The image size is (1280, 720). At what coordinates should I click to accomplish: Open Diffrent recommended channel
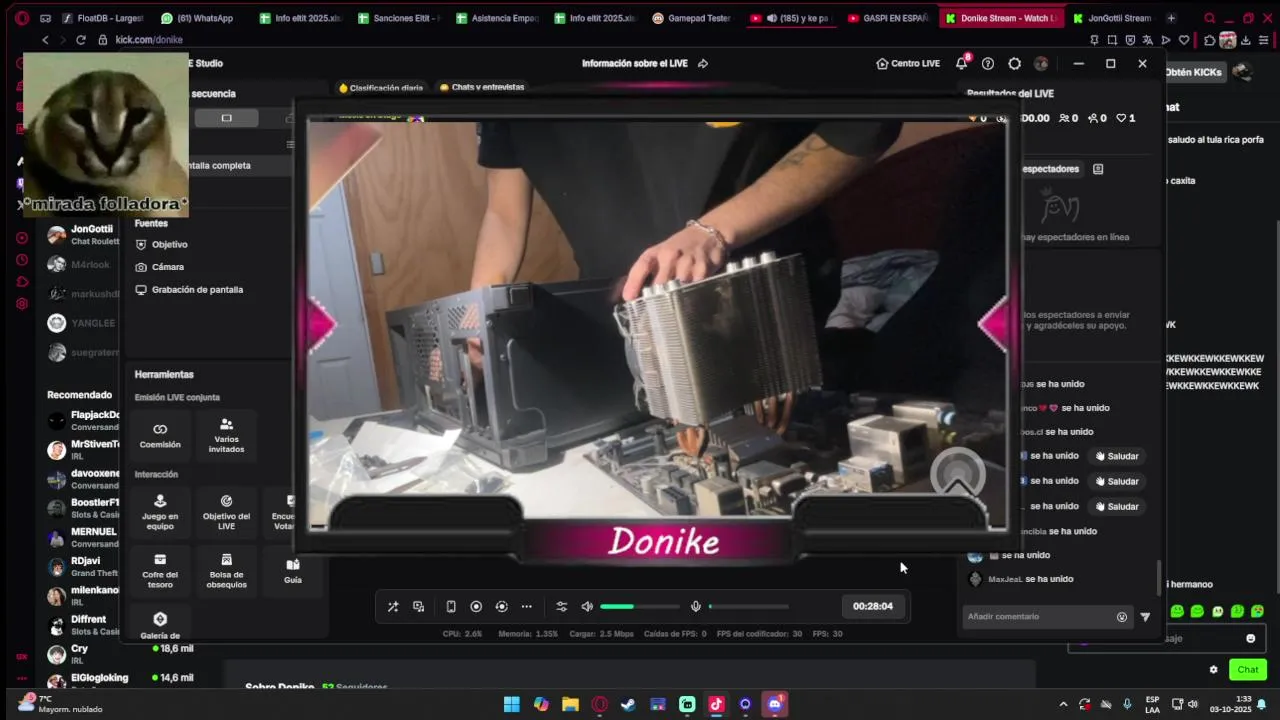tap(83, 625)
